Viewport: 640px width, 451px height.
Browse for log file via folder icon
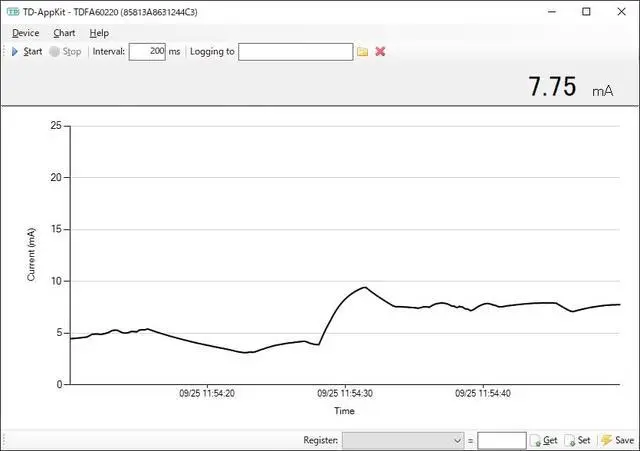click(x=363, y=51)
